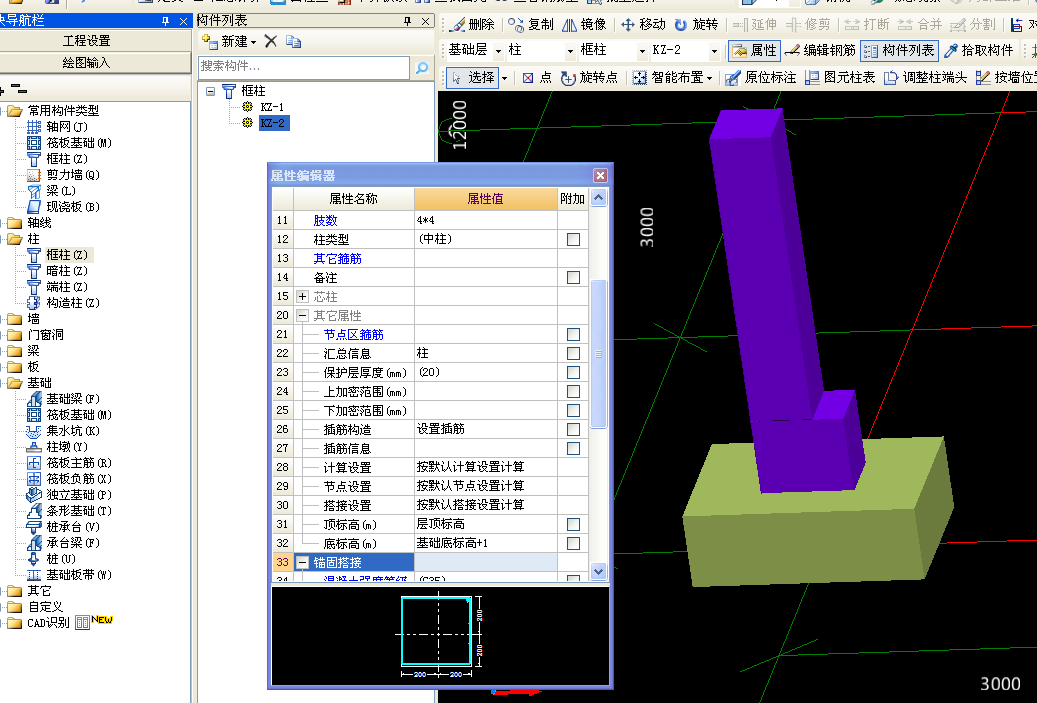Activate the 选择 (select) tool
Viewport: 1037px width, 703px height.
coord(472,77)
